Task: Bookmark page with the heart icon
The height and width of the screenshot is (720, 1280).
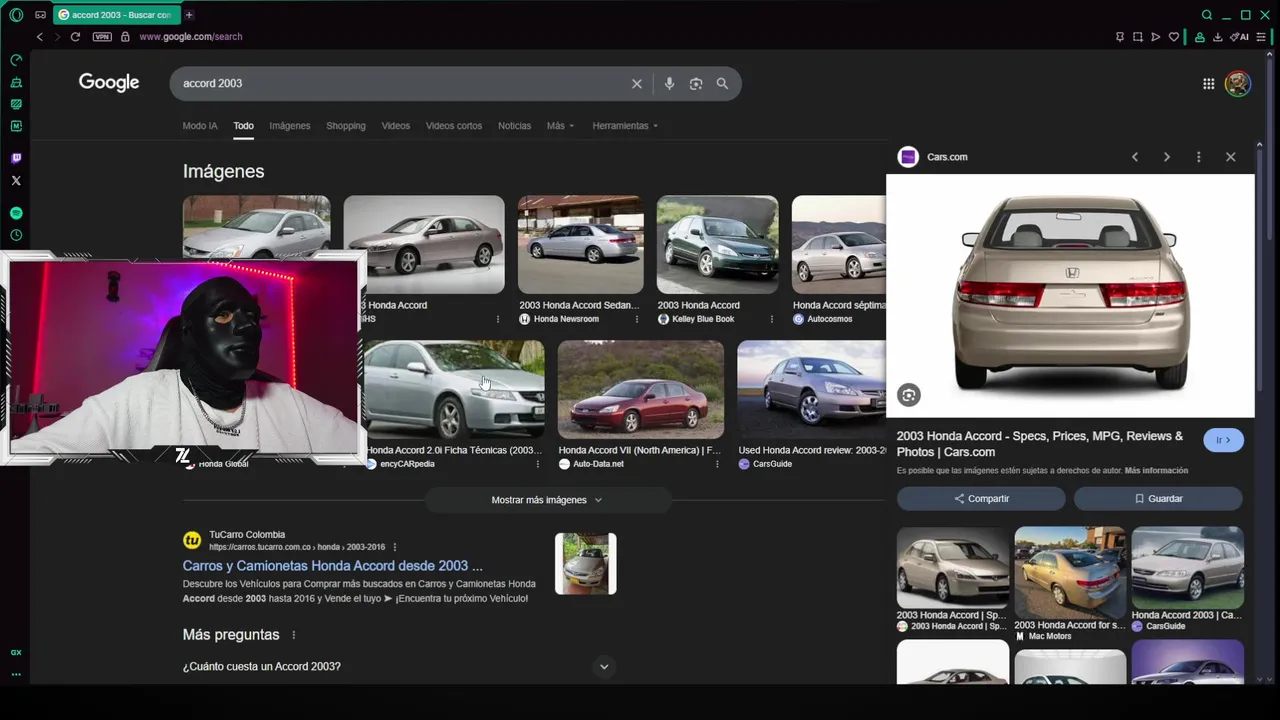Action: coord(1173,37)
